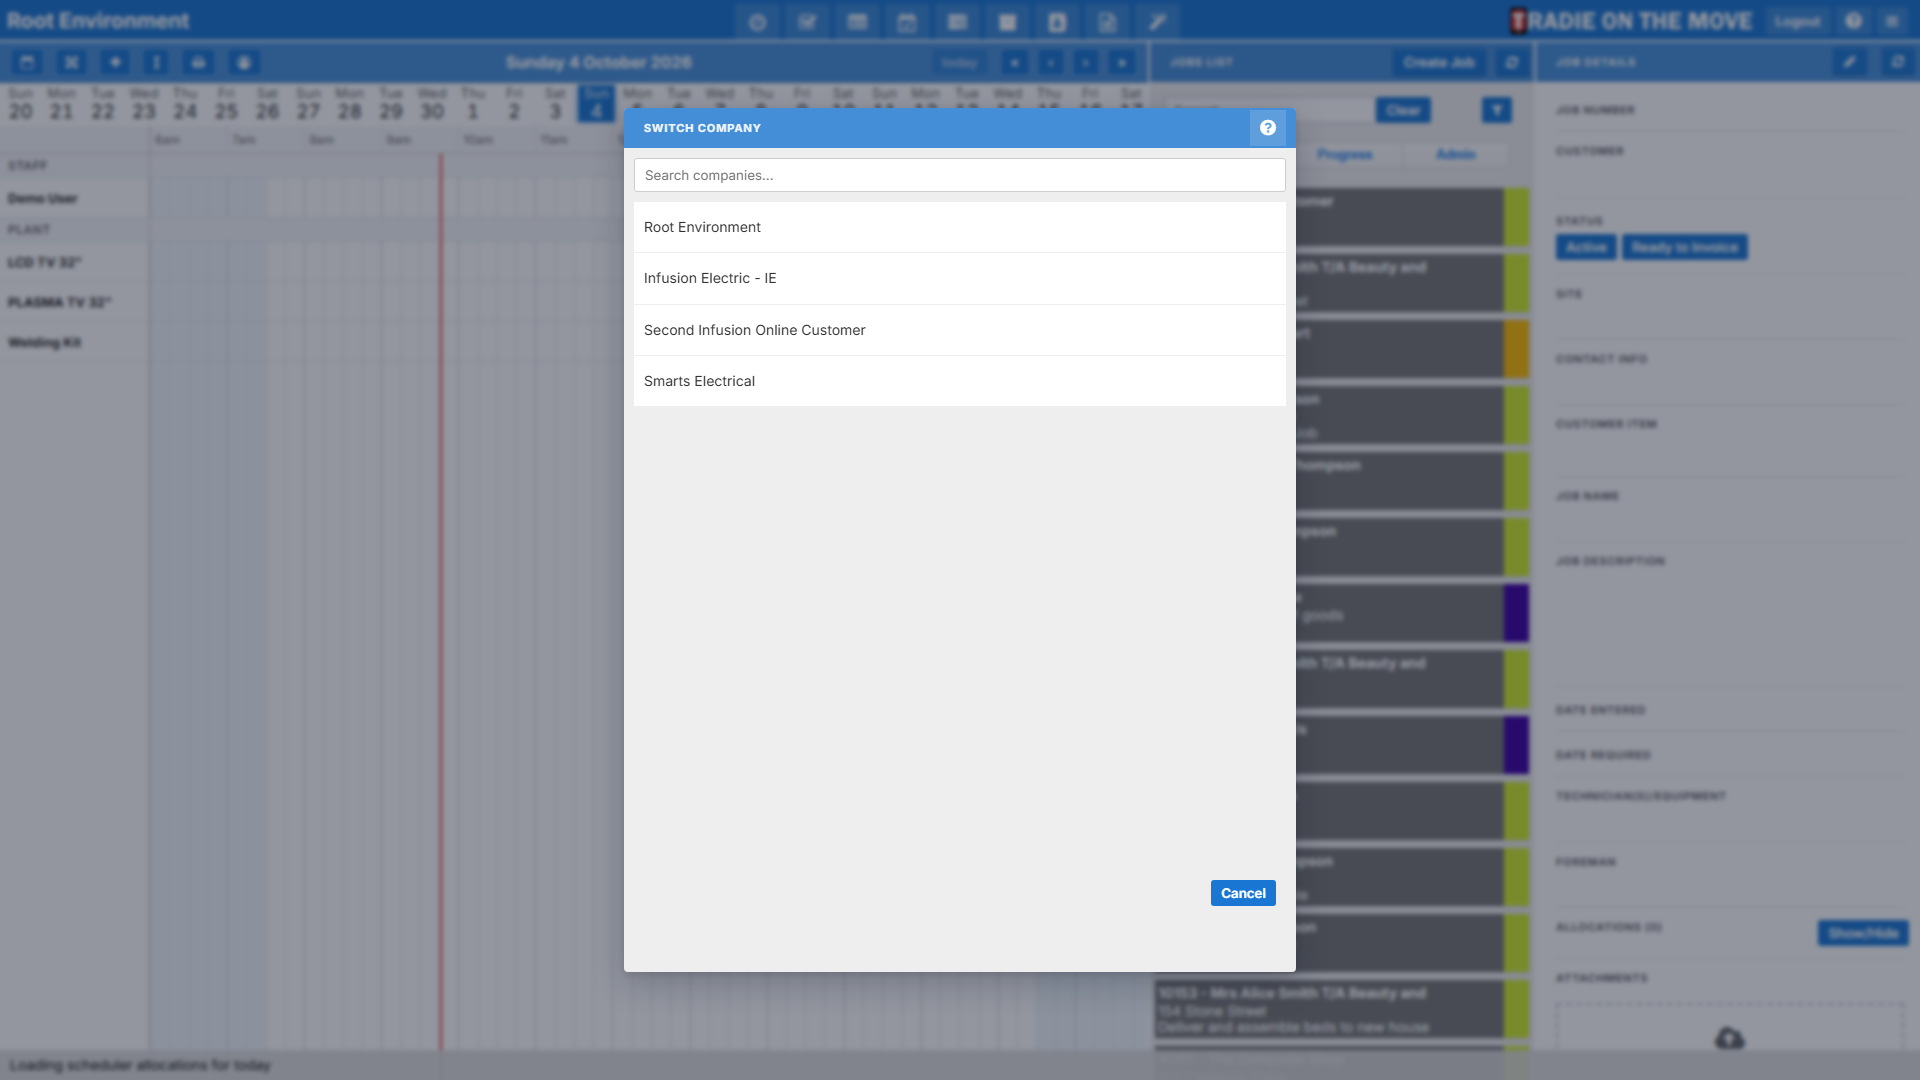
Task: Click Show/Hide beside Allocations
Action: tap(1863, 933)
